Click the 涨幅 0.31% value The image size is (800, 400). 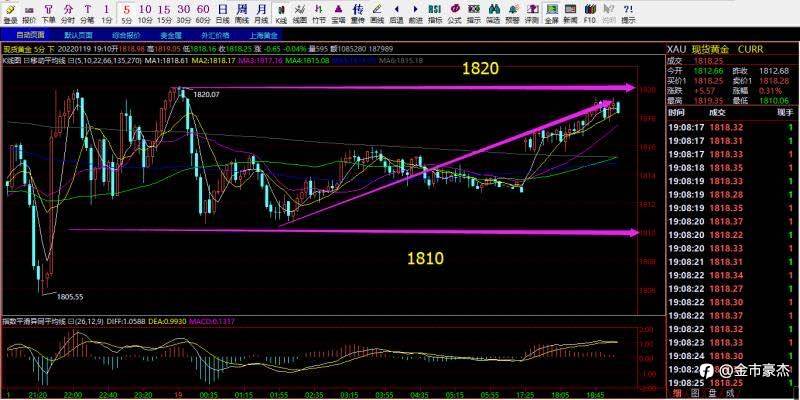point(770,90)
